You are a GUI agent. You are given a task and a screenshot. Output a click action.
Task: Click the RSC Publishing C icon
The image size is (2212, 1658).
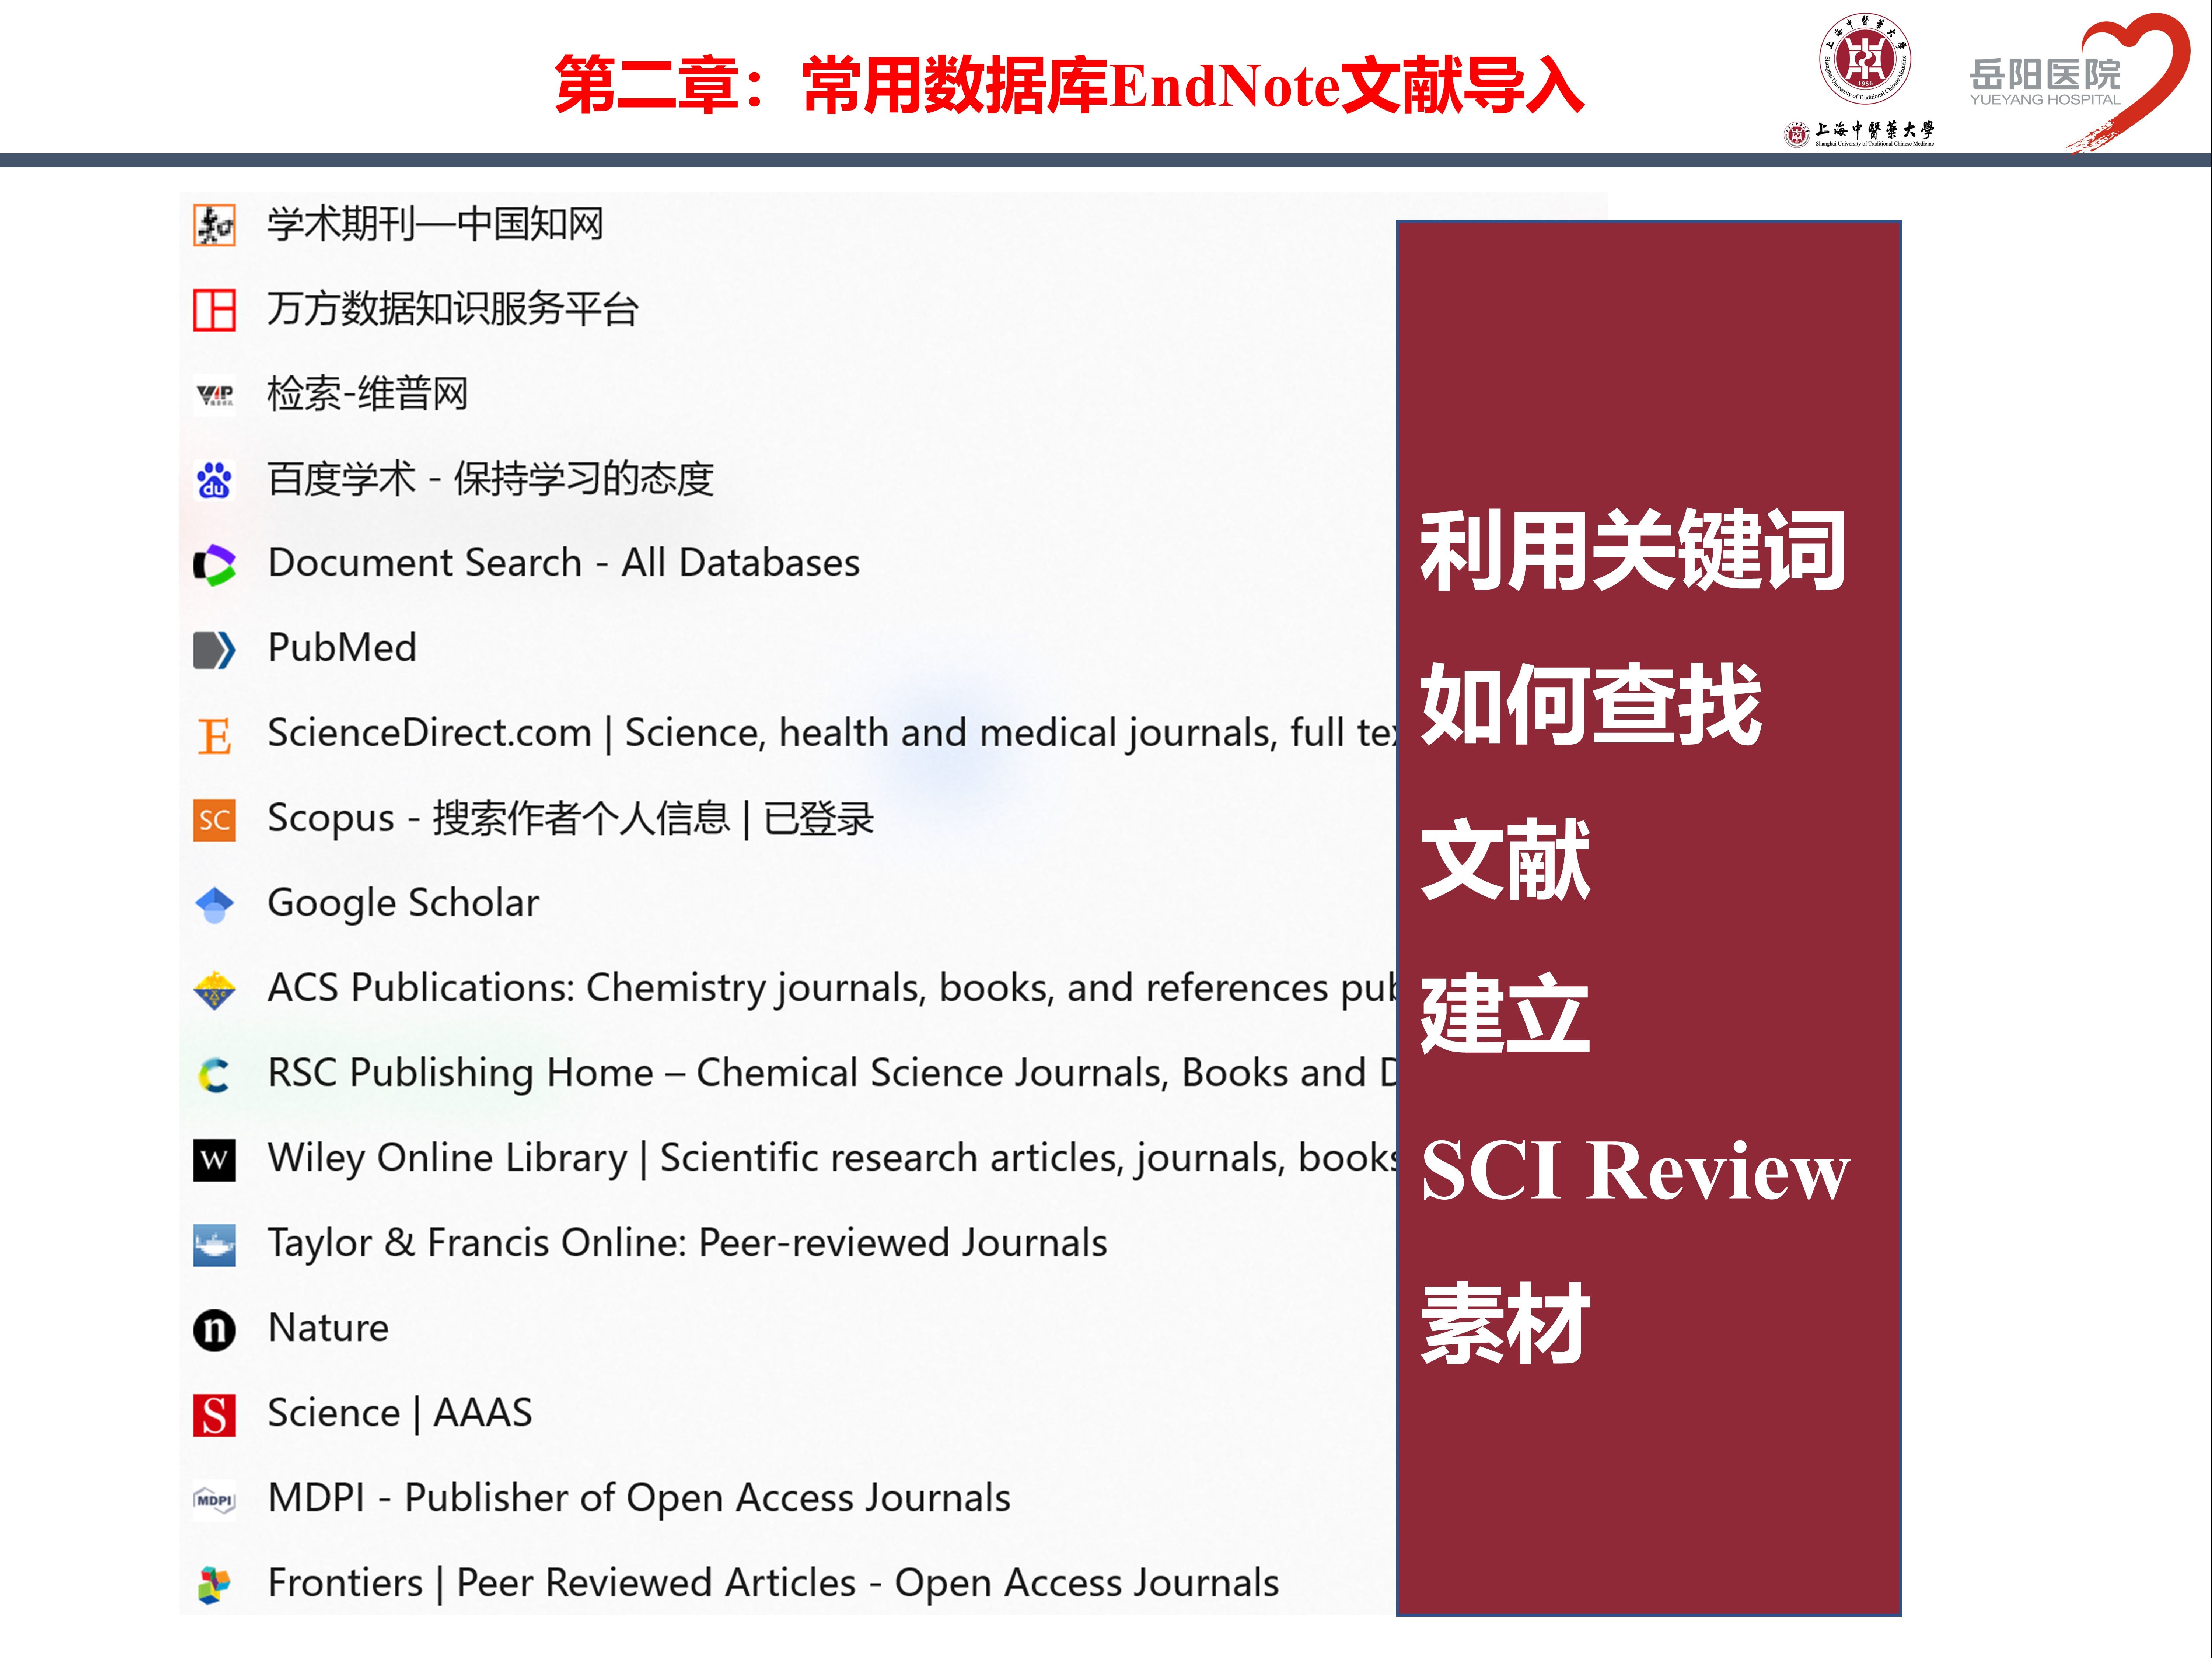point(214,1075)
